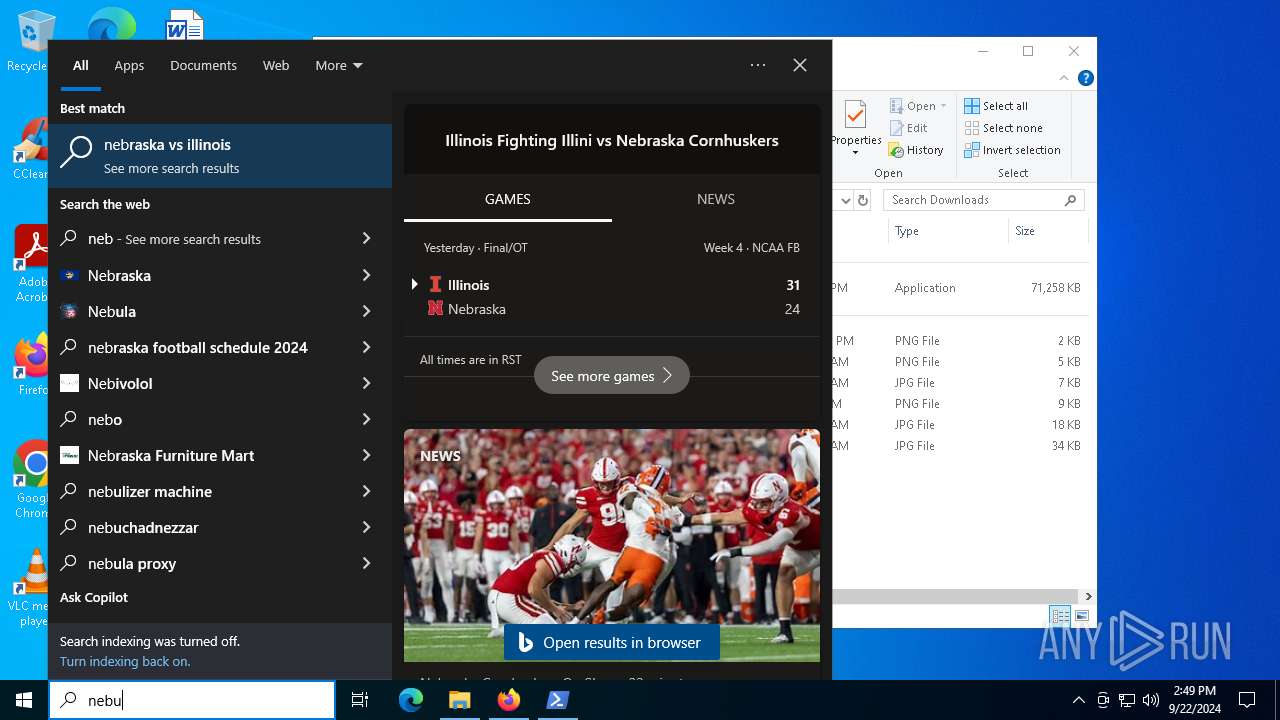Open File Explorer from the taskbar
Image resolution: width=1280 pixels, height=720 pixels.
pyautogui.click(x=459, y=700)
